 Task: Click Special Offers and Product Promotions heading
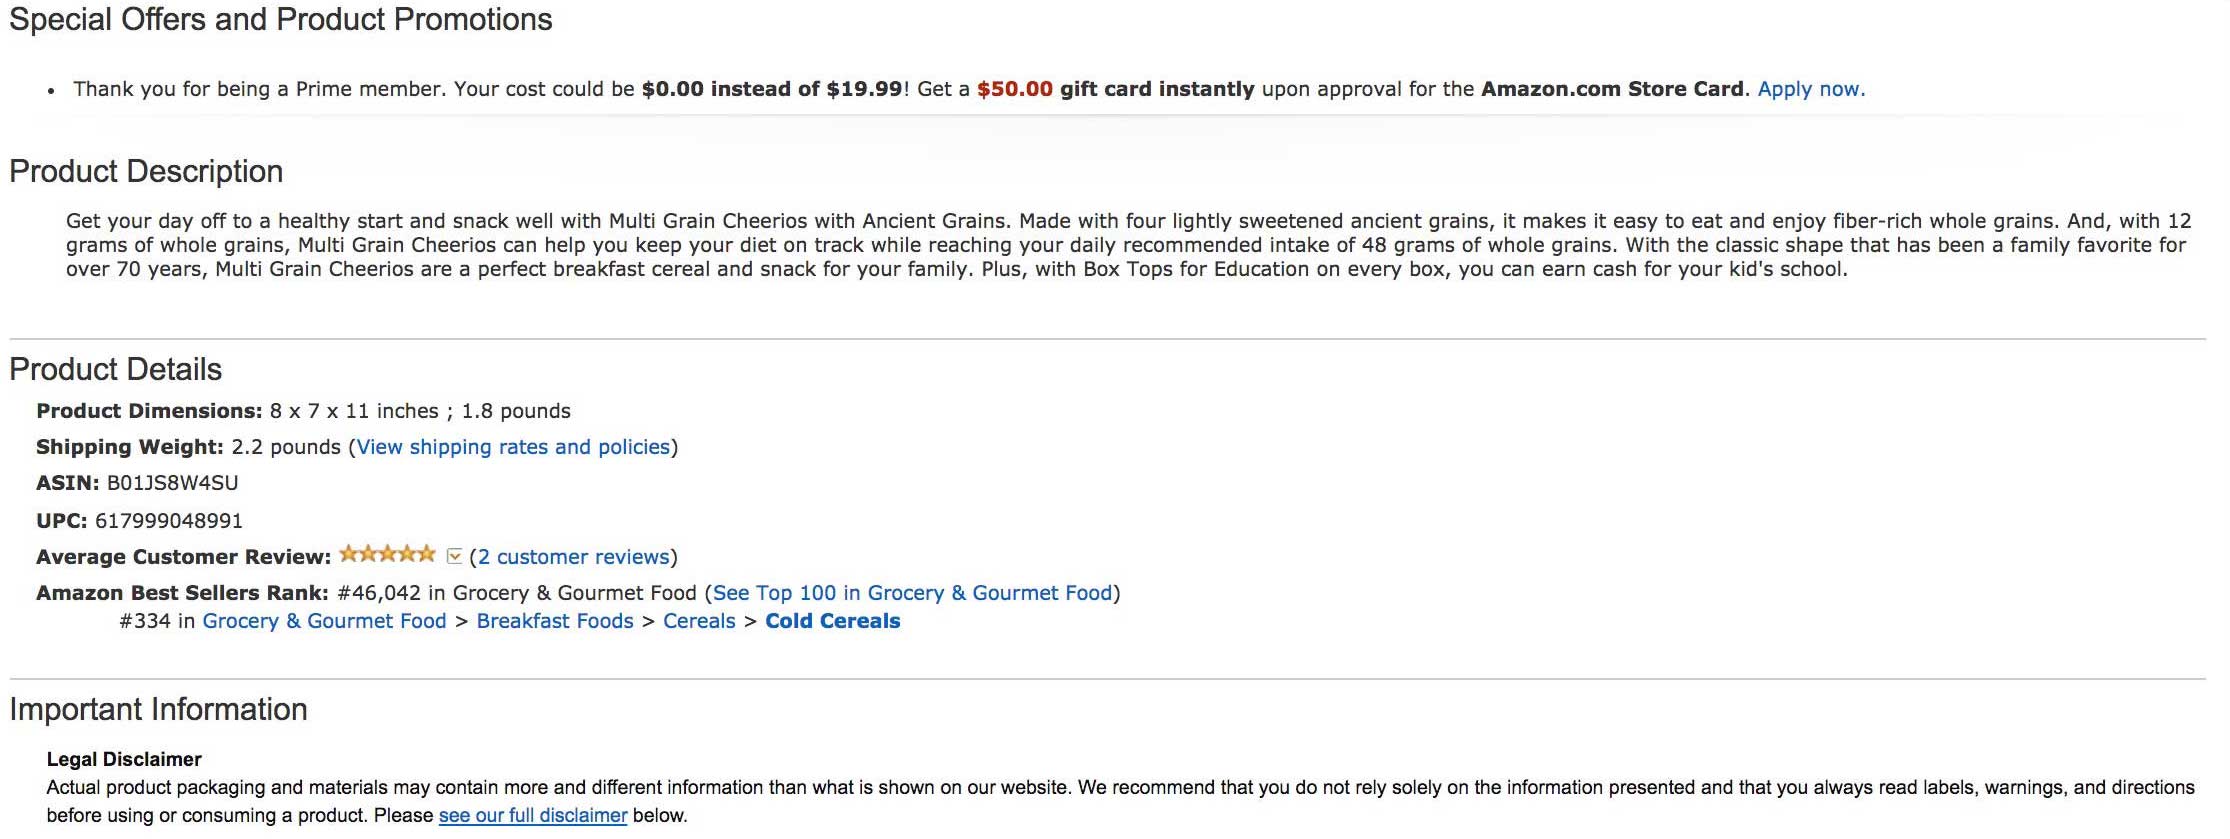pyautogui.click(x=281, y=20)
